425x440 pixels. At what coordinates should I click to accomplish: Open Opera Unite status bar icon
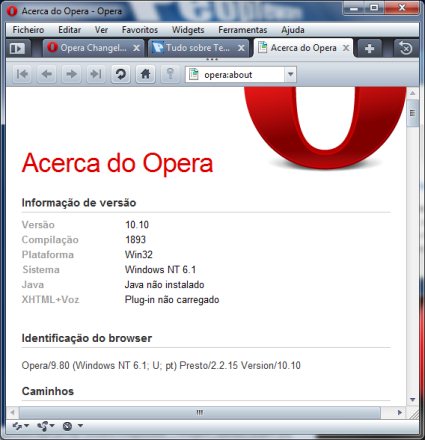tap(46, 426)
